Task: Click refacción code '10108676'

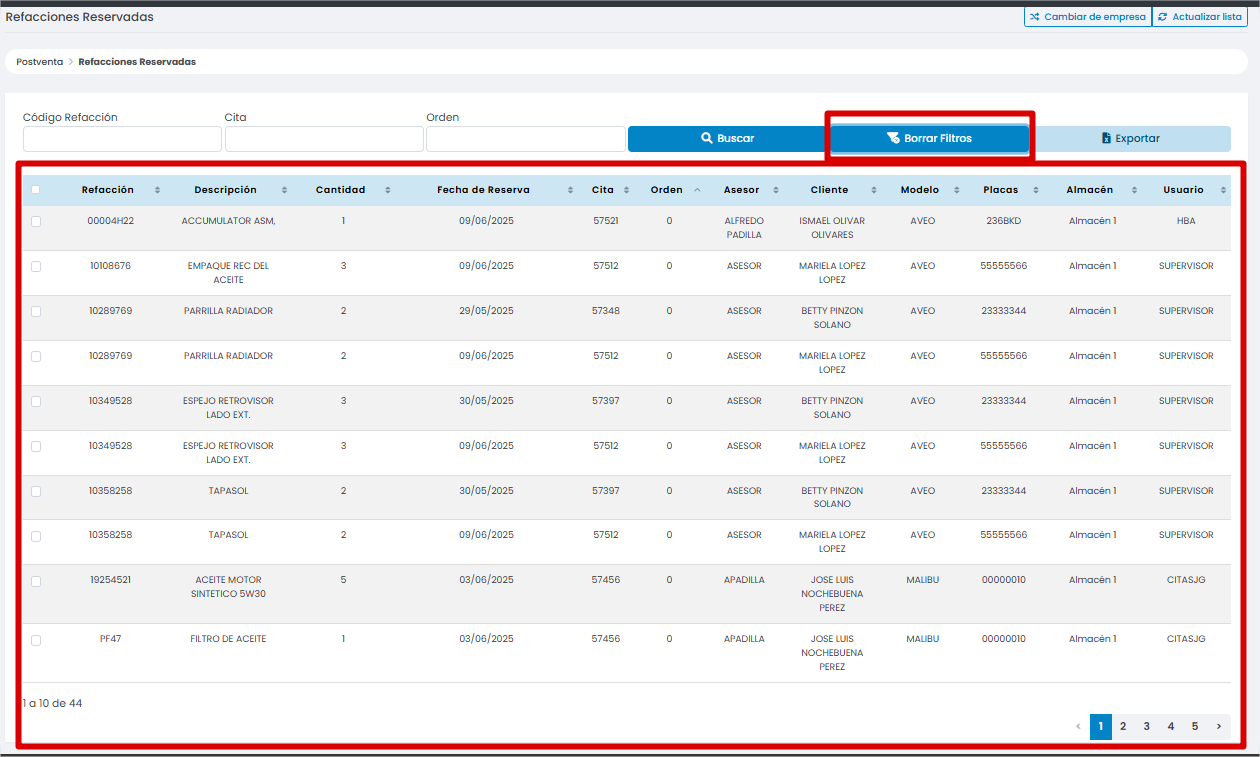Action: pyautogui.click(x=111, y=266)
